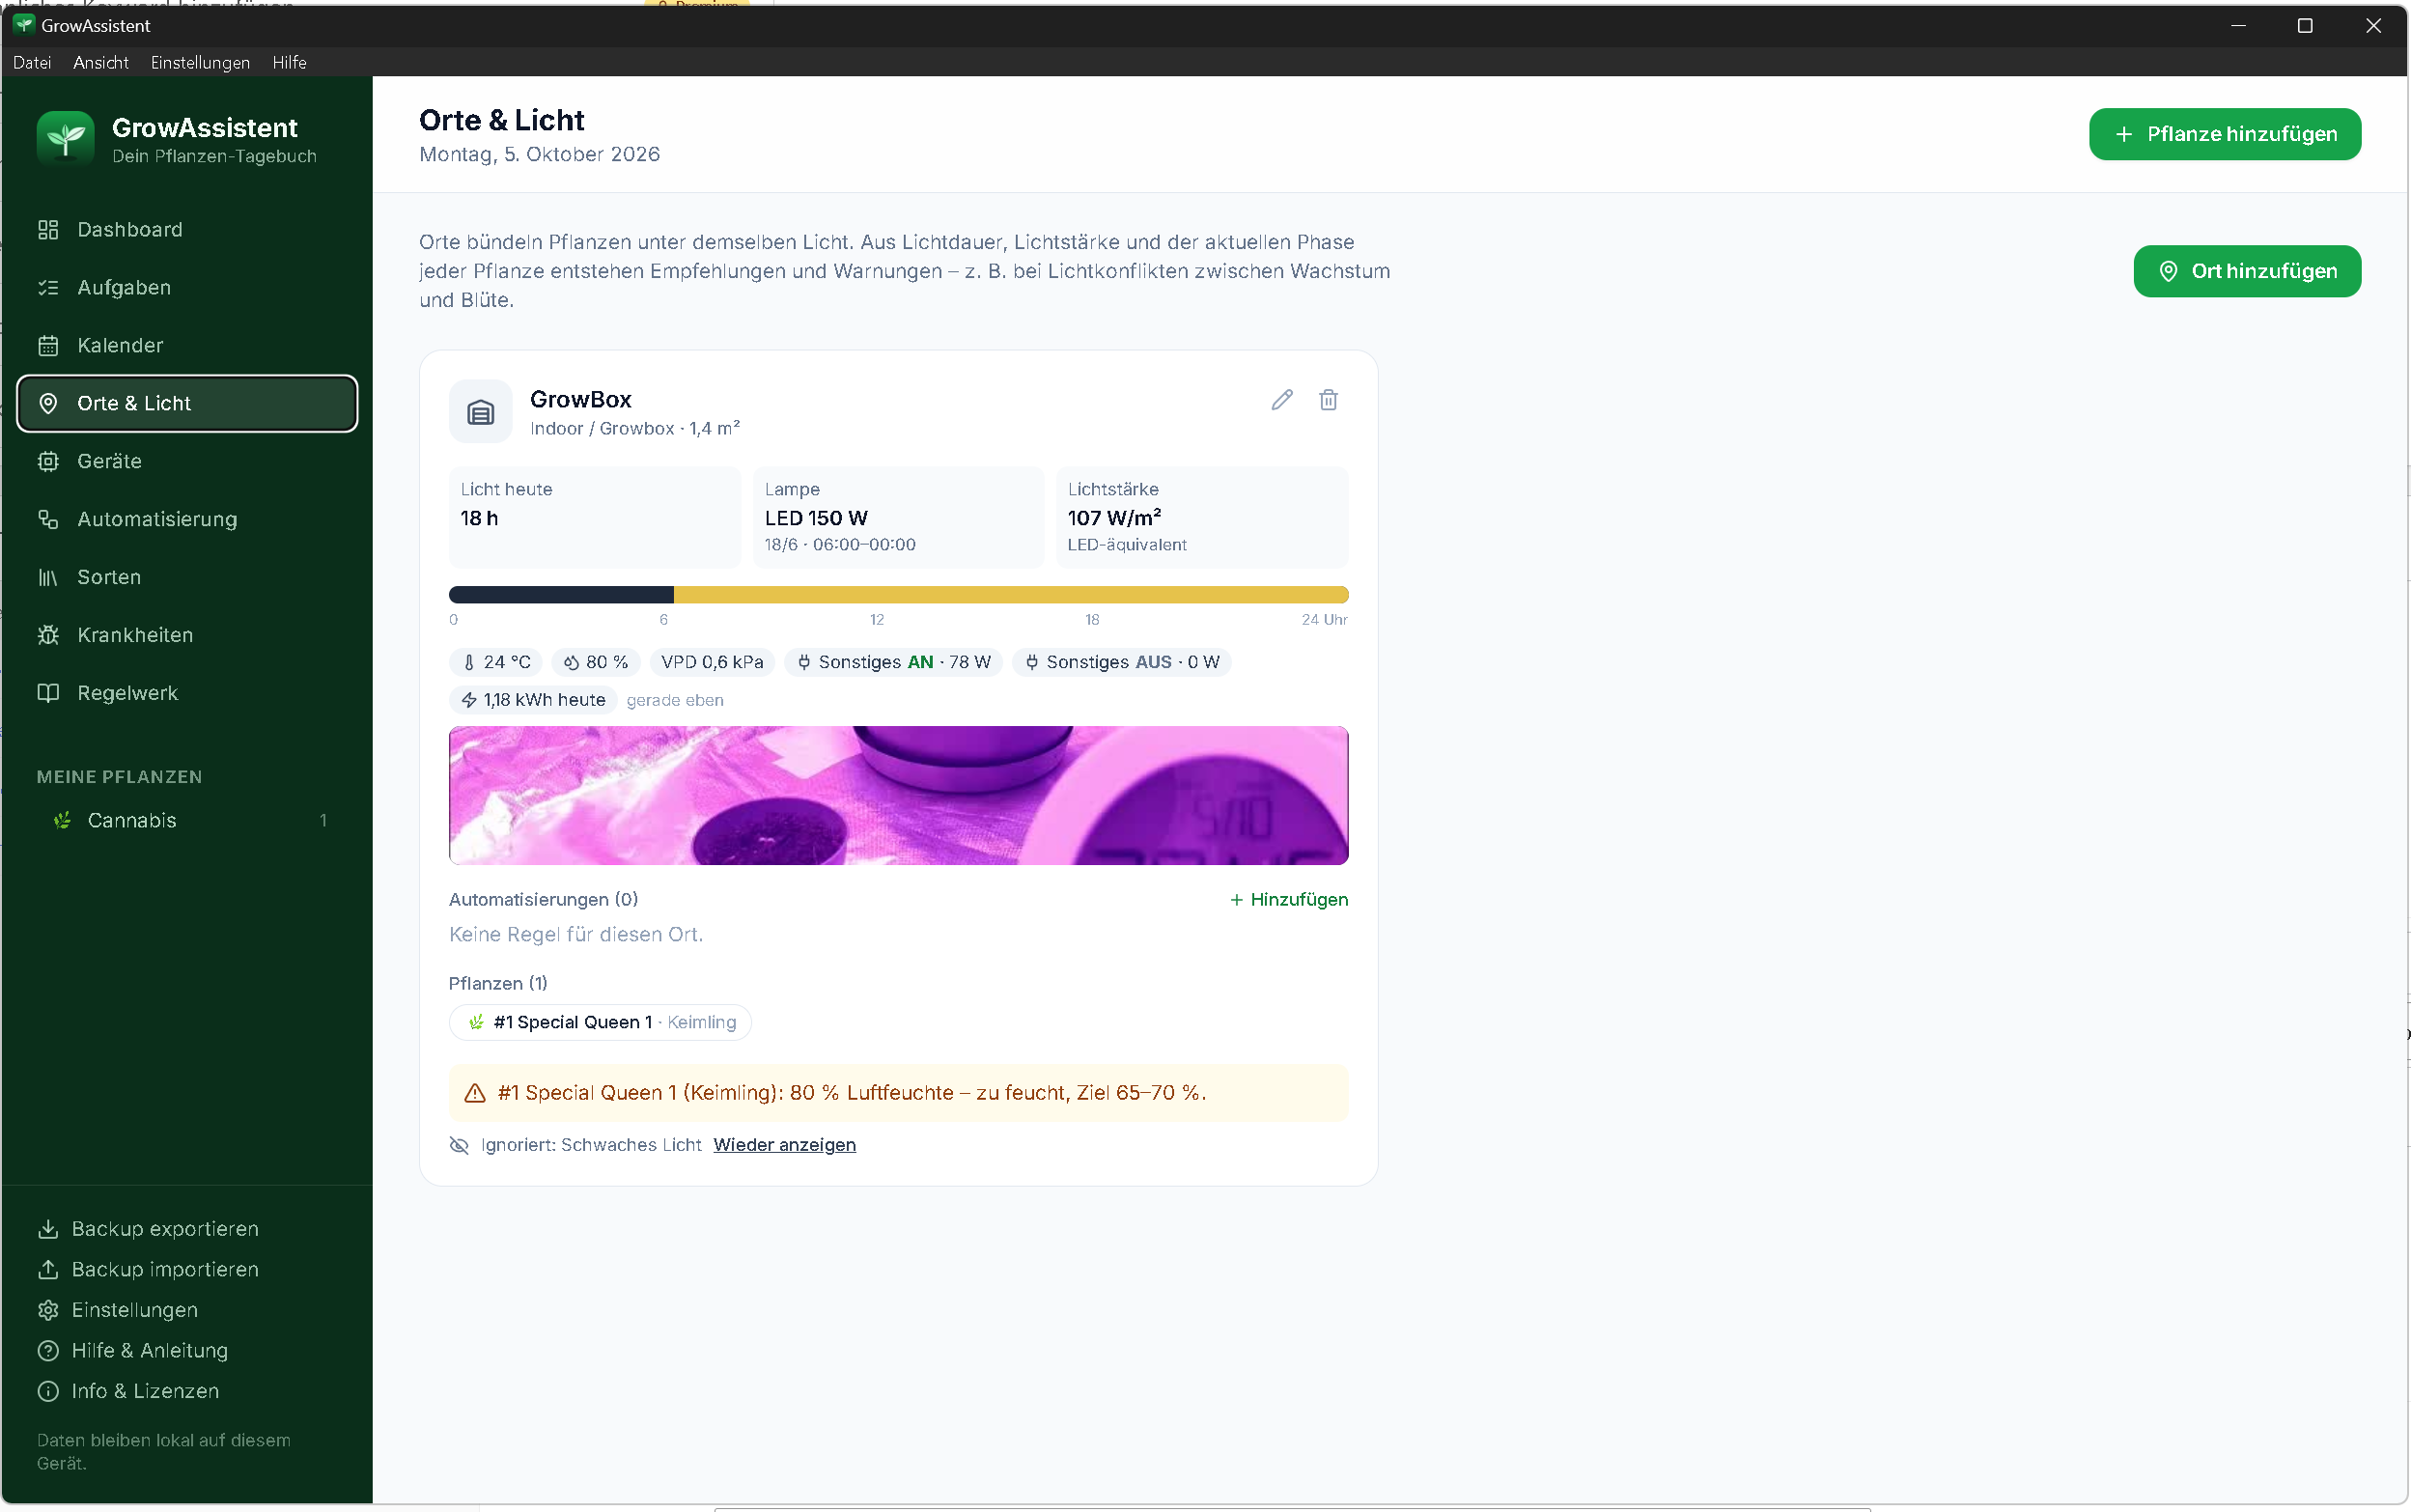Open the Hilfe menu
Image resolution: width=2411 pixels, height=1512 pixels.
point(289,62)
